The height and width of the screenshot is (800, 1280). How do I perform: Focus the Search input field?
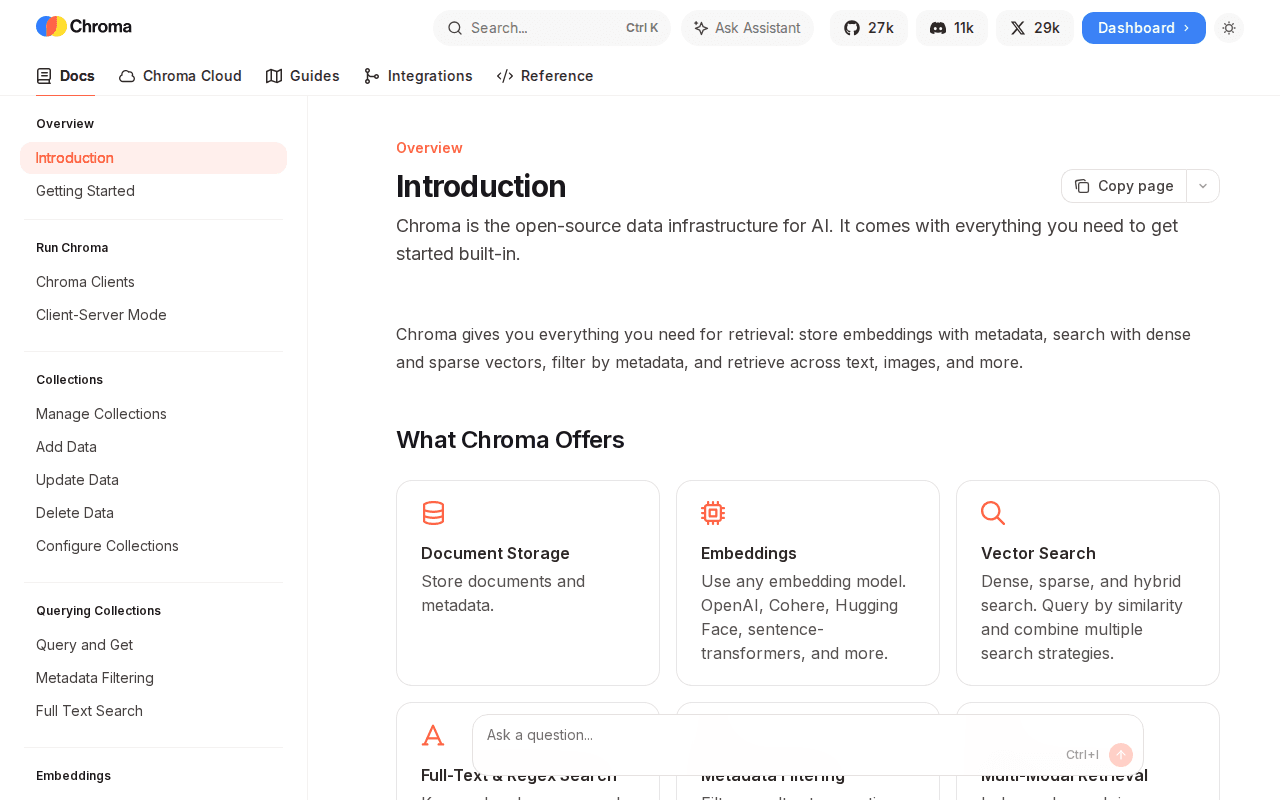(x=552, y=28)
